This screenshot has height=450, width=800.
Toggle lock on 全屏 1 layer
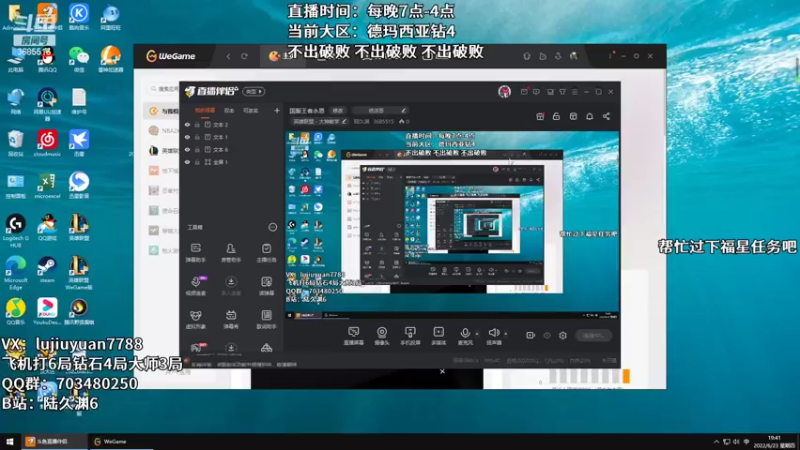(x=197, y=162)
